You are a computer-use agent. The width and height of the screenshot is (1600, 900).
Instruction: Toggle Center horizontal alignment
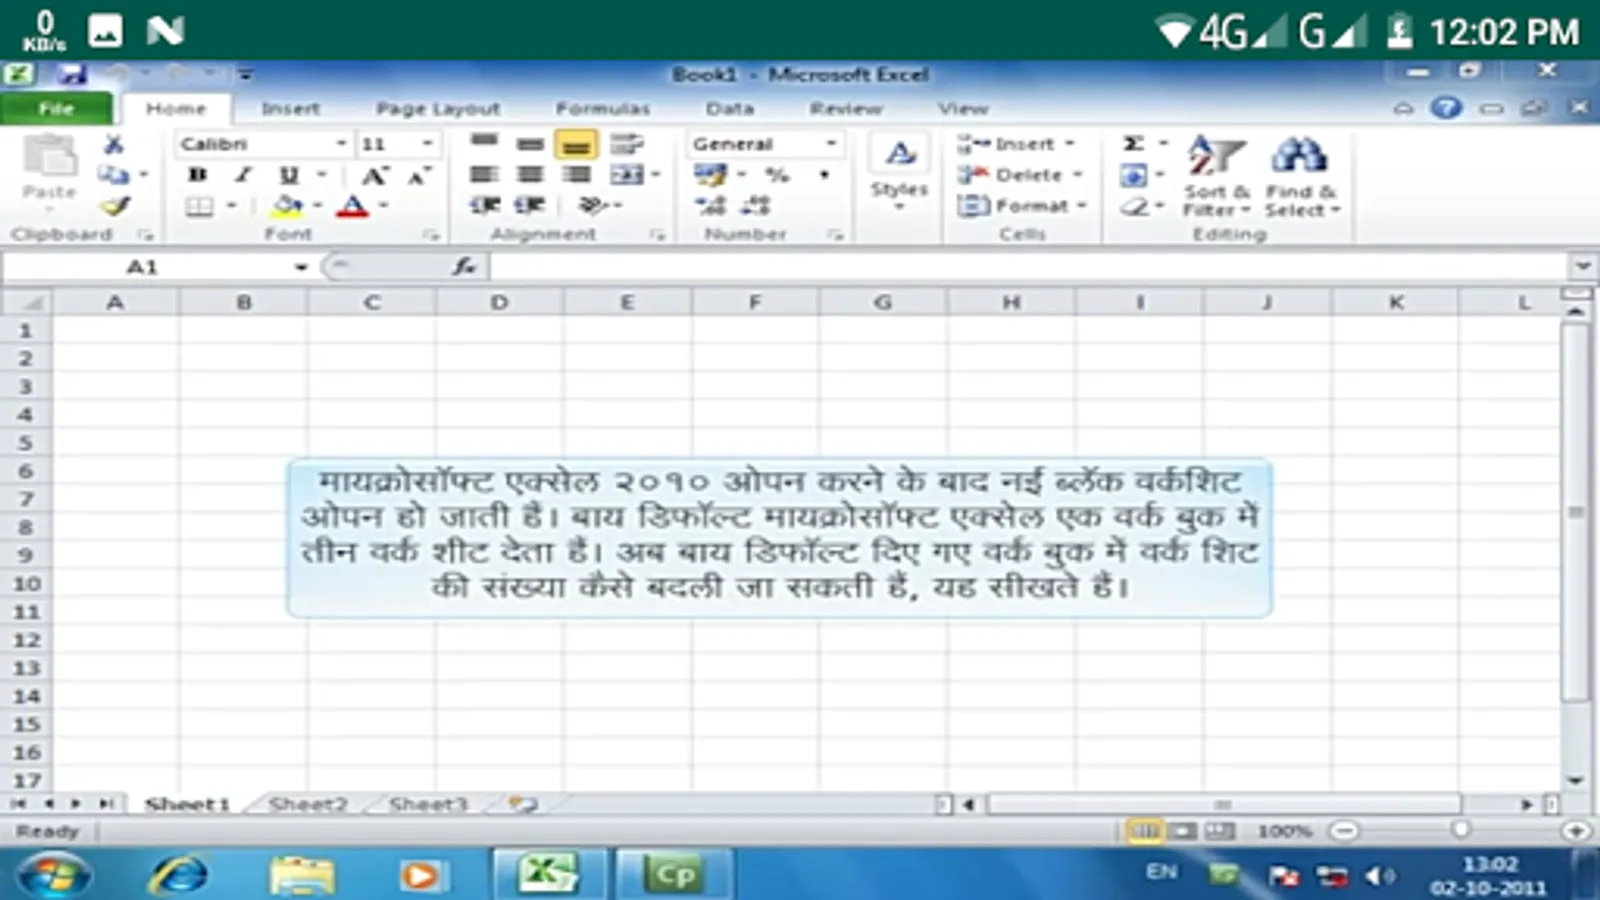pyautogui.click(x=530, y=175)
